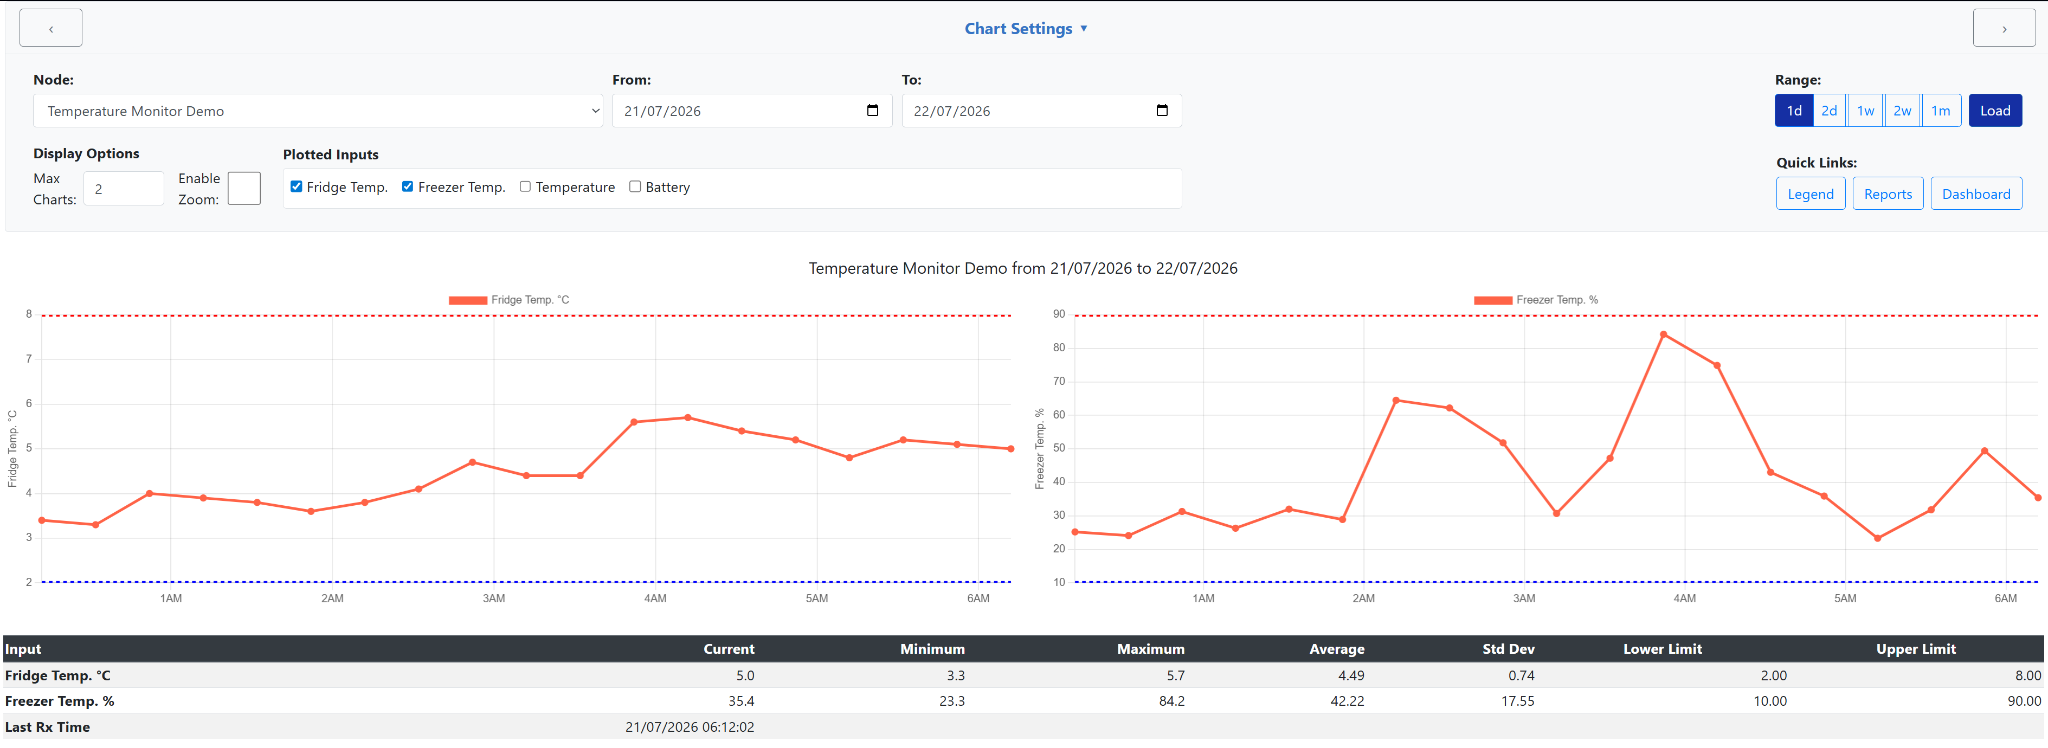Screen dimensions: 2048x748
Task: Open the From date calendar picker icon
Action: [872, 110]
